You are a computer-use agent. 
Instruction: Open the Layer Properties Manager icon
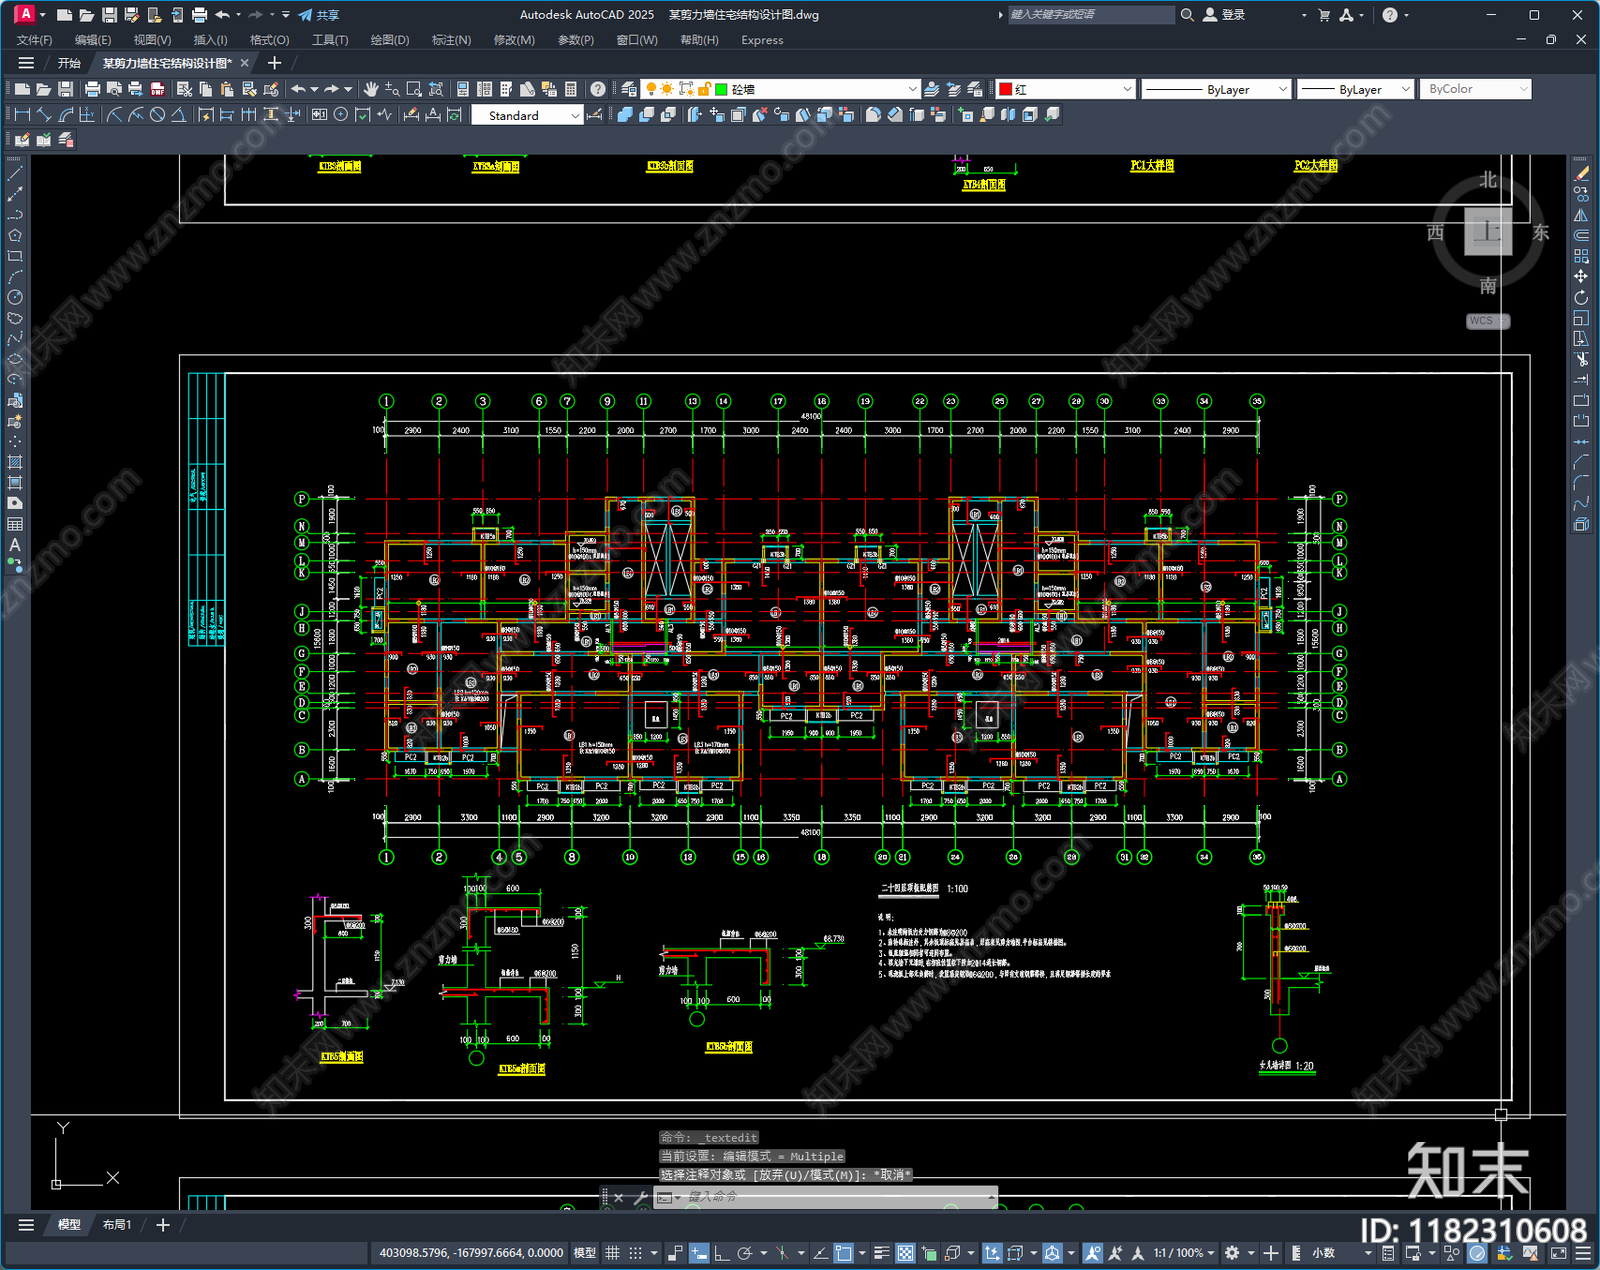click(629, 89)
